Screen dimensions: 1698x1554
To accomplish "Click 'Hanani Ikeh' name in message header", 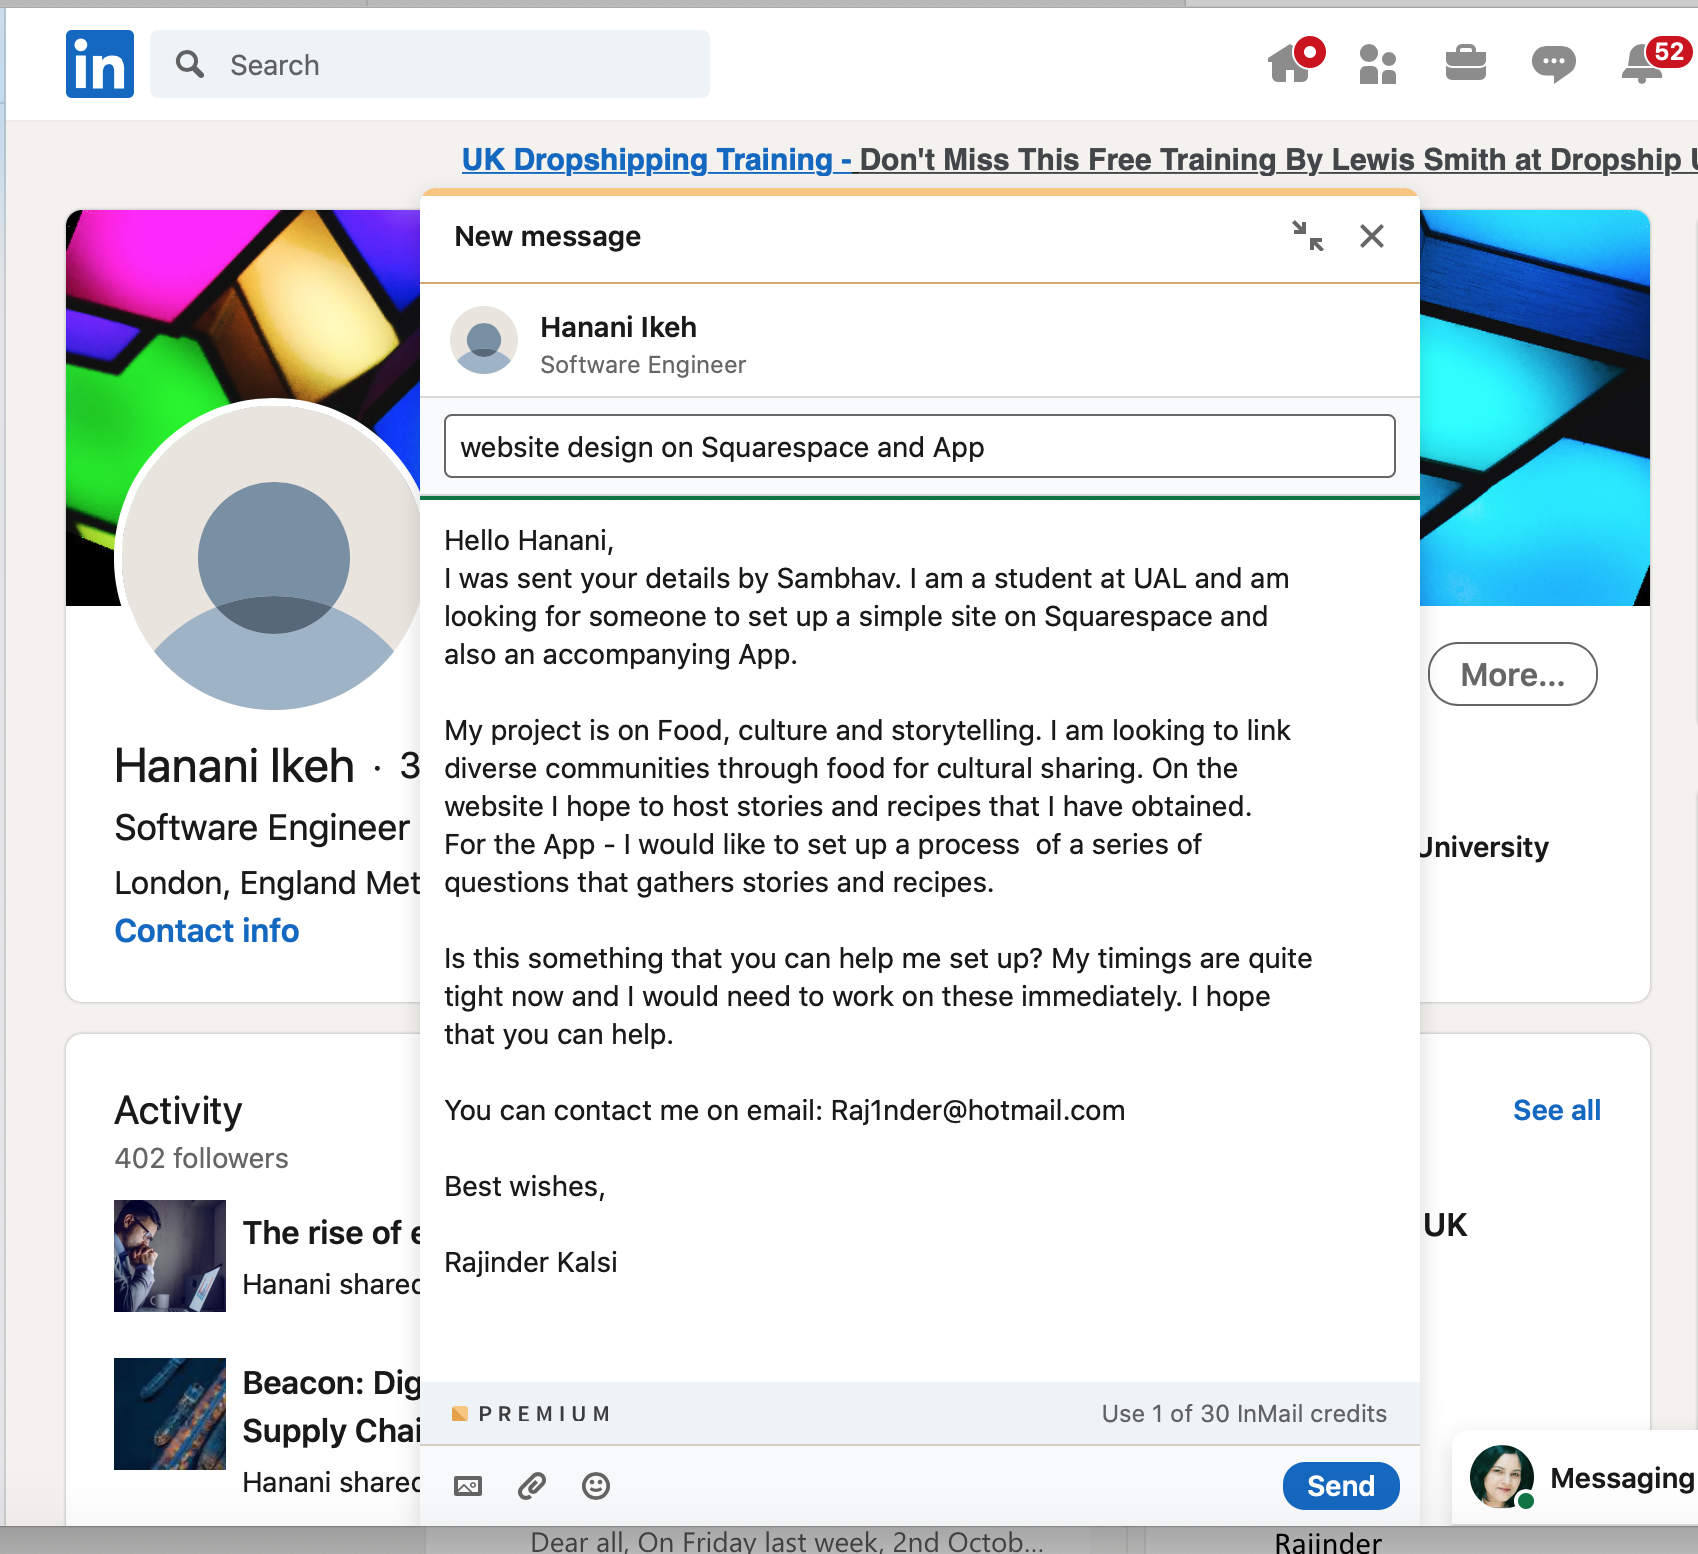I will (x=618, y=327).
